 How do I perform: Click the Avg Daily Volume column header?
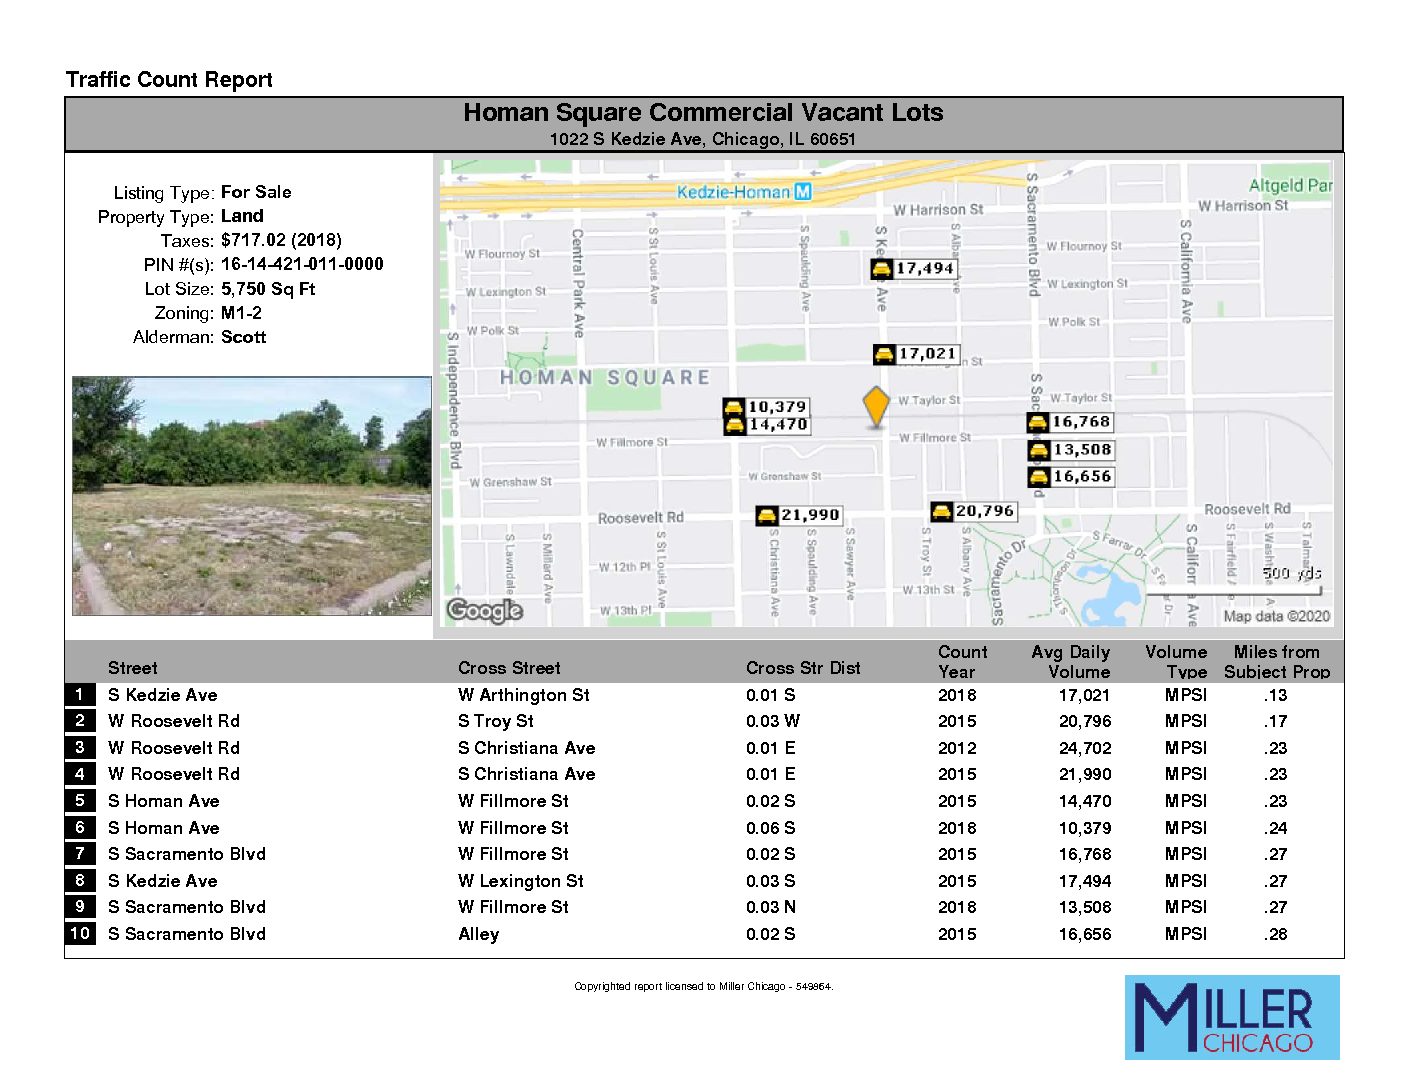click(x=1071, y=662)
